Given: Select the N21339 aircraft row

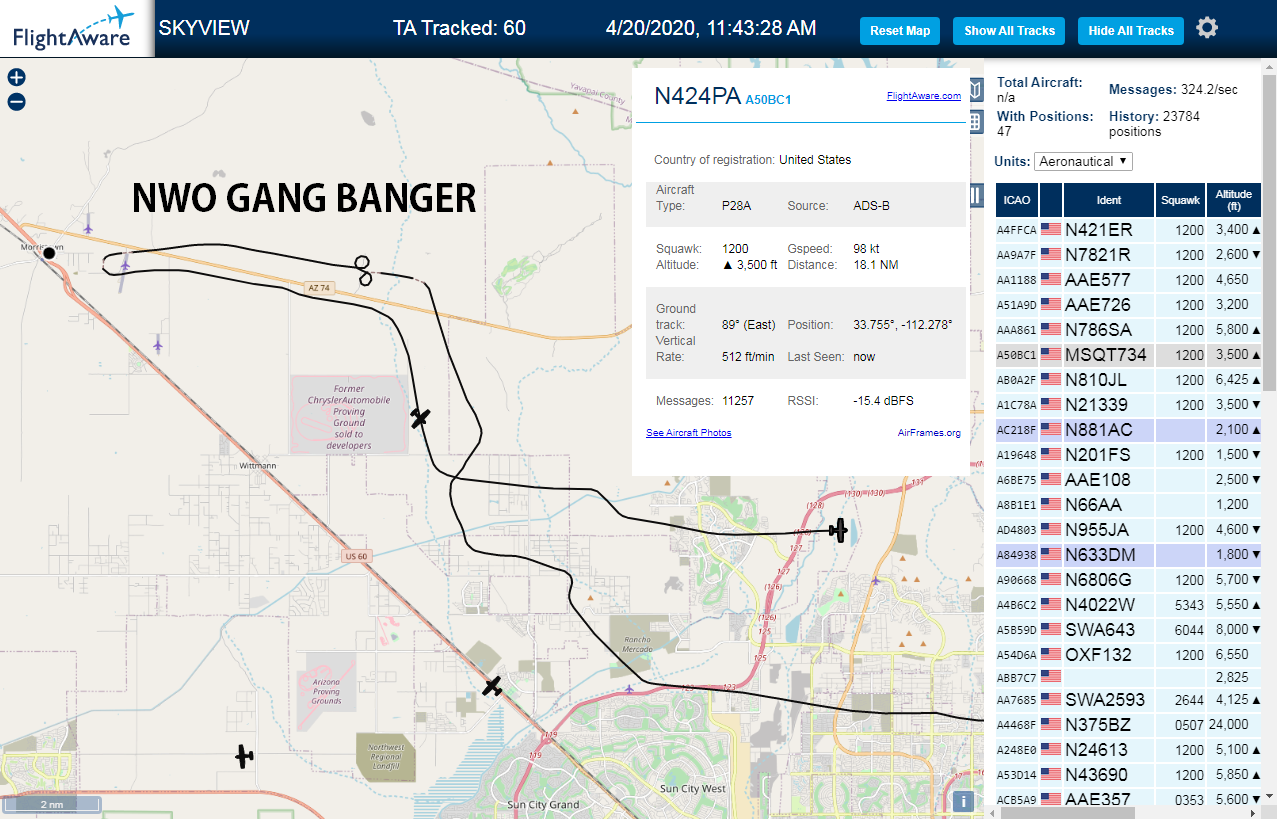Looking at the screenshot, I should tap(1128, 404).
